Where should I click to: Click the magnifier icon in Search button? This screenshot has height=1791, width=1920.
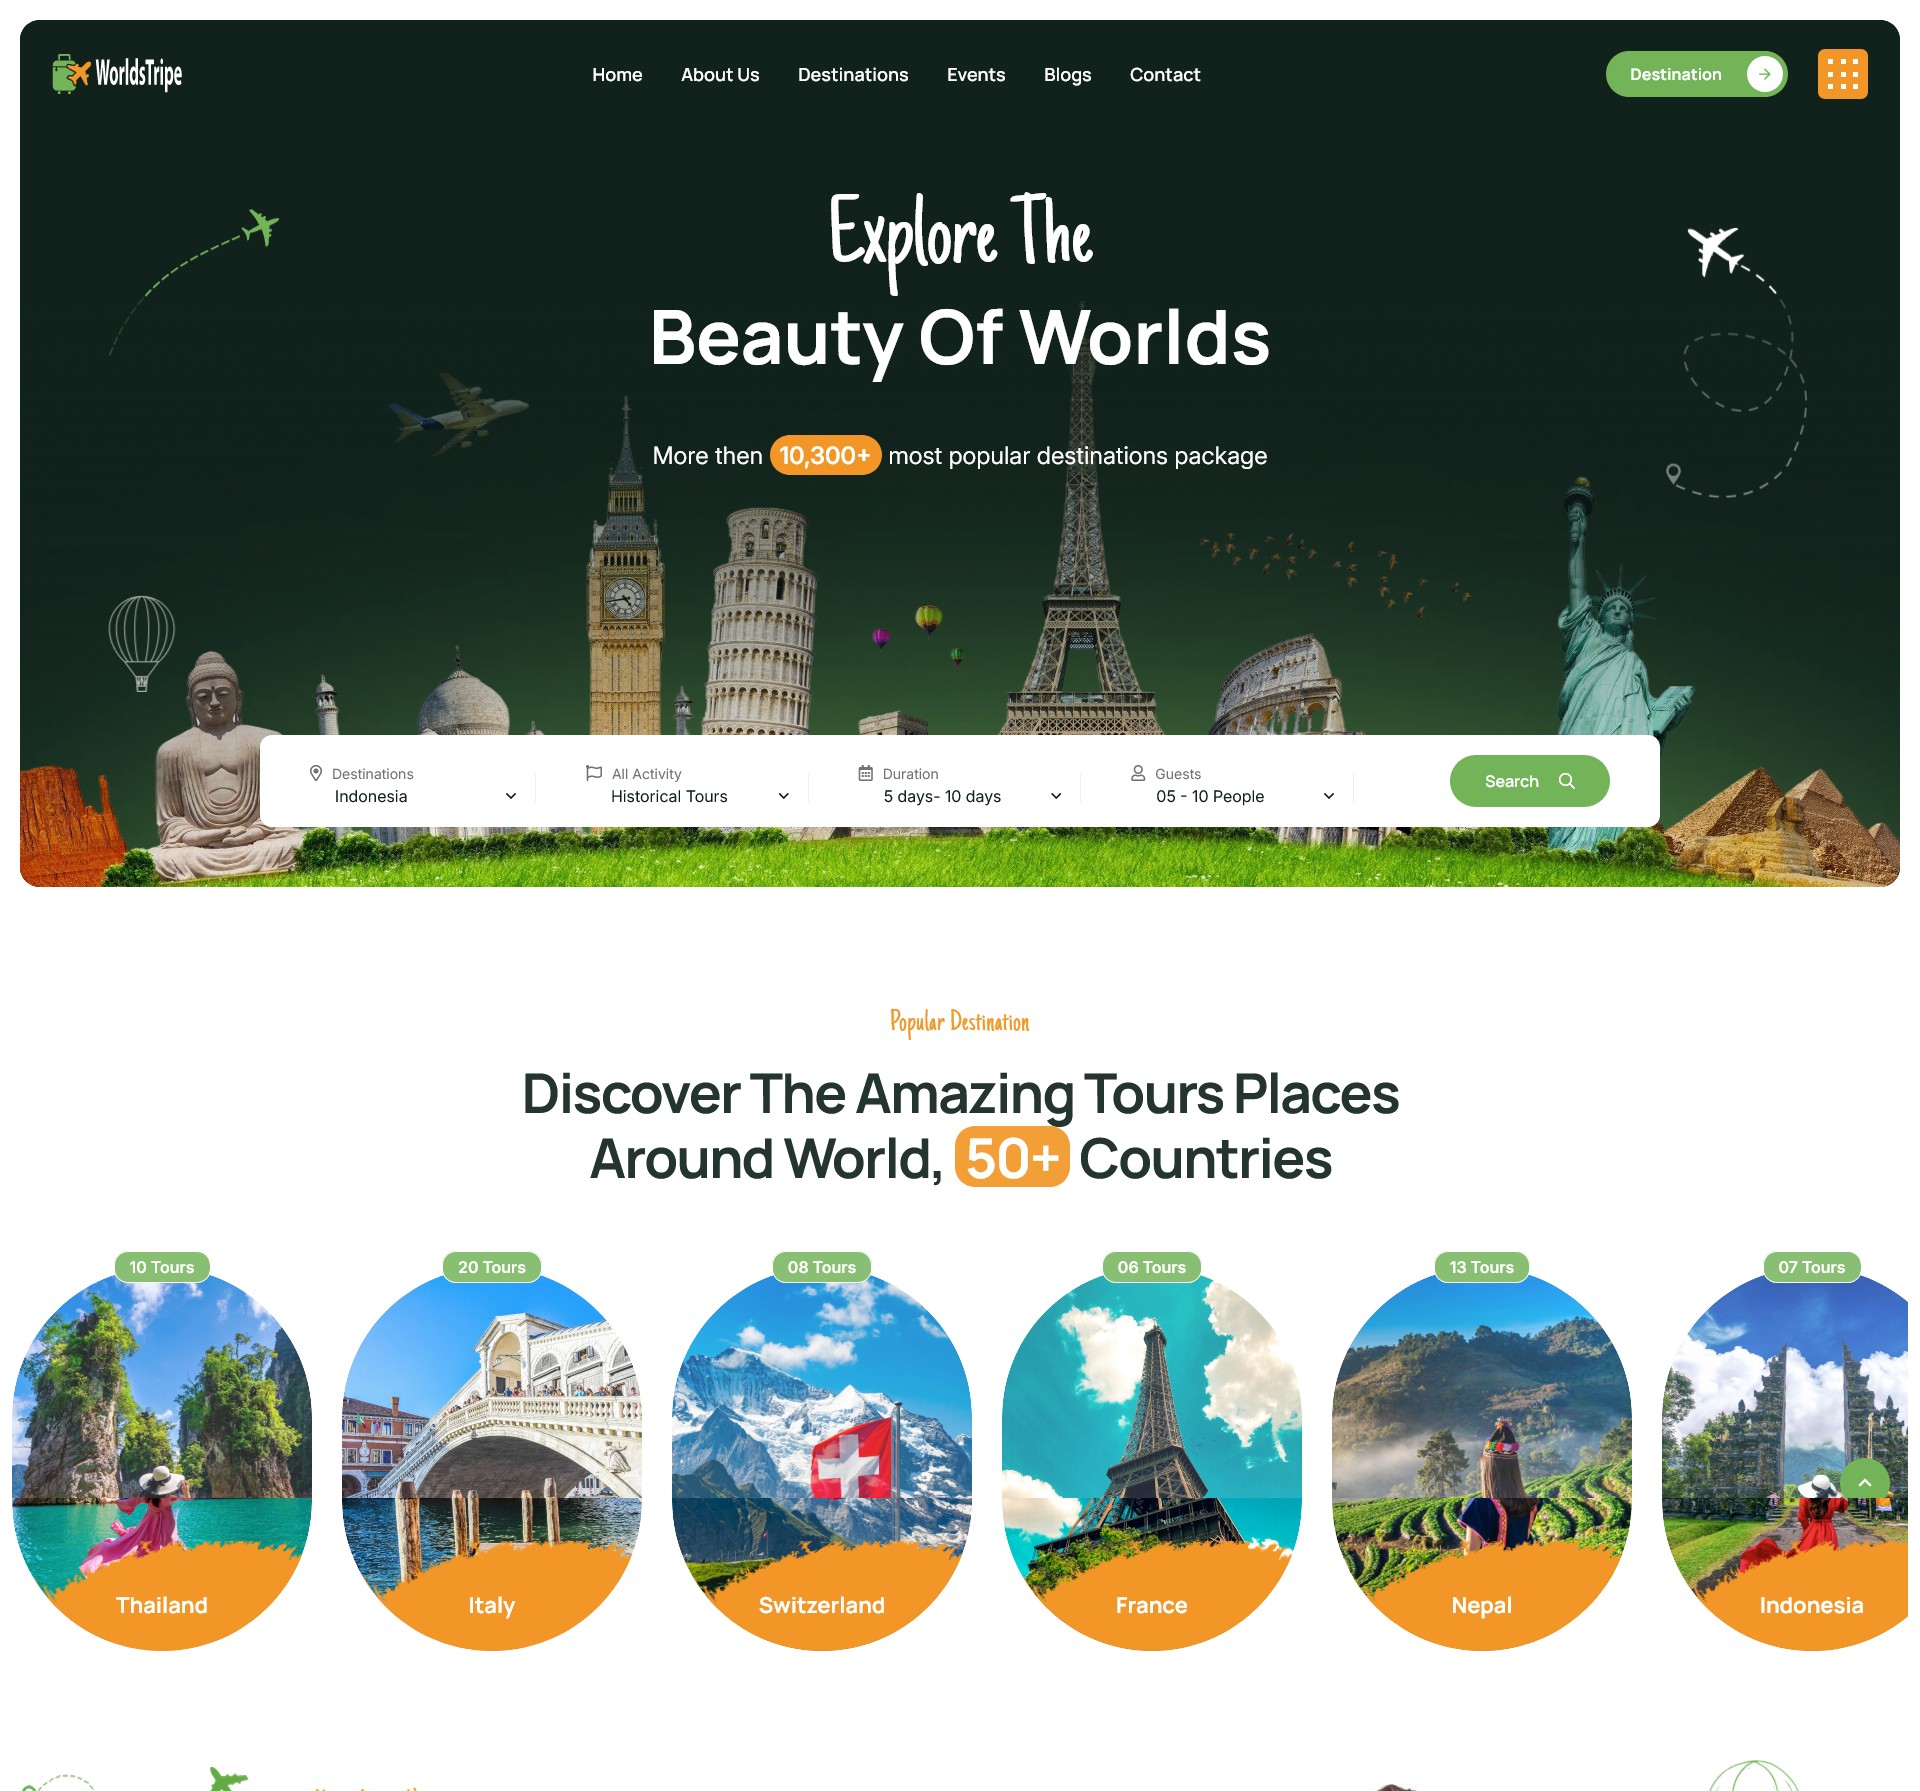pyautogui.click(x=1567, y=781)
